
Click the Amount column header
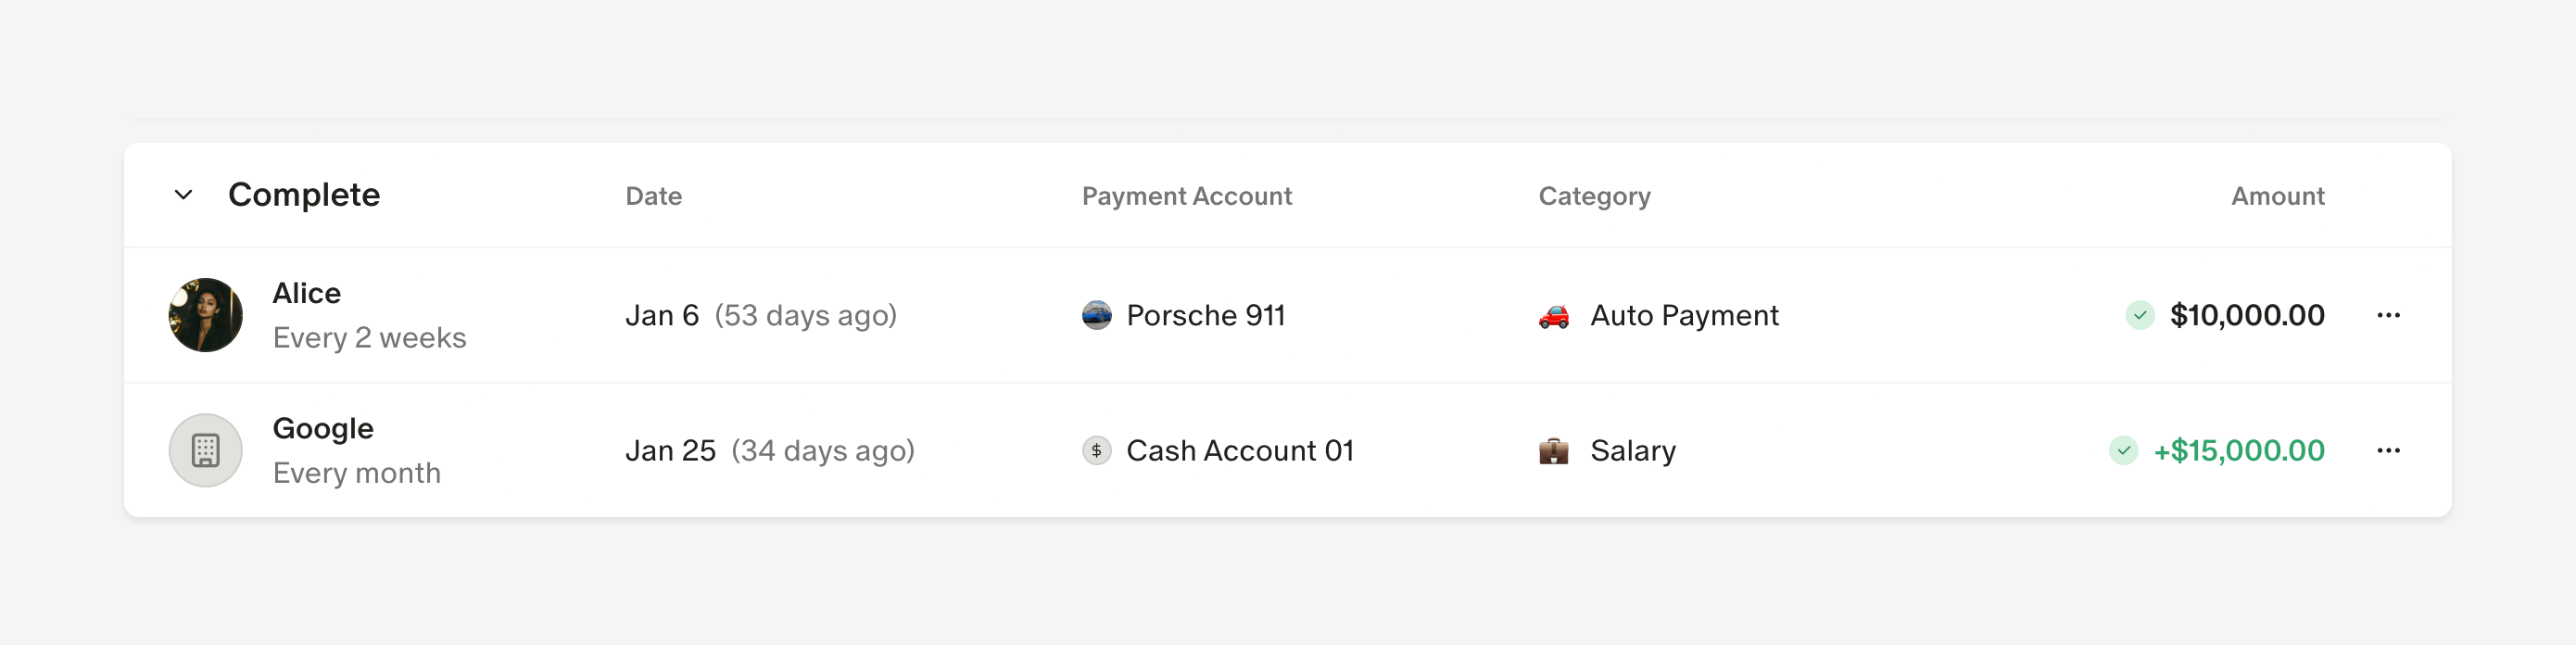click(2278, 196)
